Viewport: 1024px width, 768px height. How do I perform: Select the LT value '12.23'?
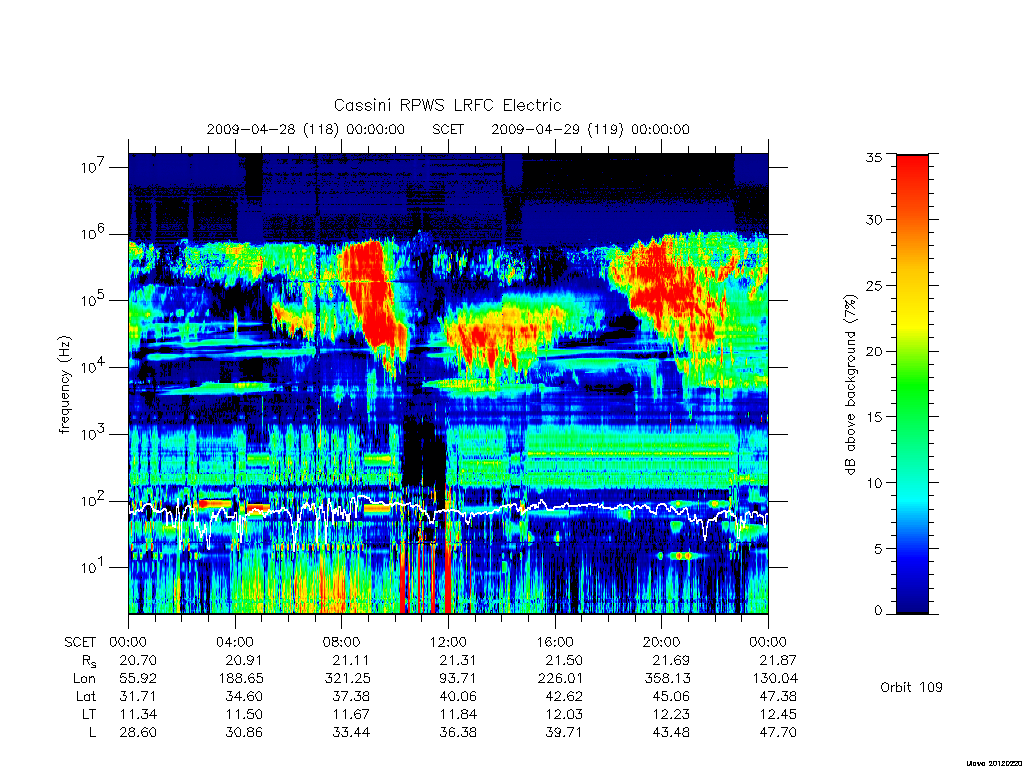pyautogui.click(x=671, y=714)
